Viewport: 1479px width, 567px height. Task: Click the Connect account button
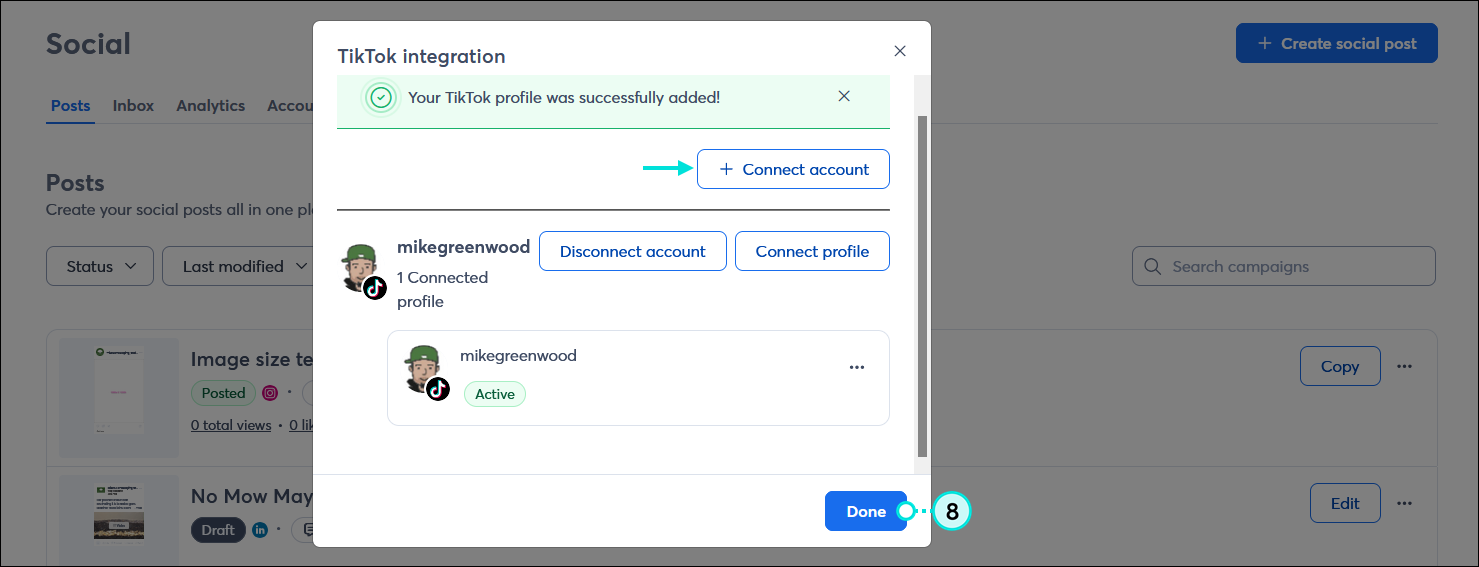(x=793, y=169)
